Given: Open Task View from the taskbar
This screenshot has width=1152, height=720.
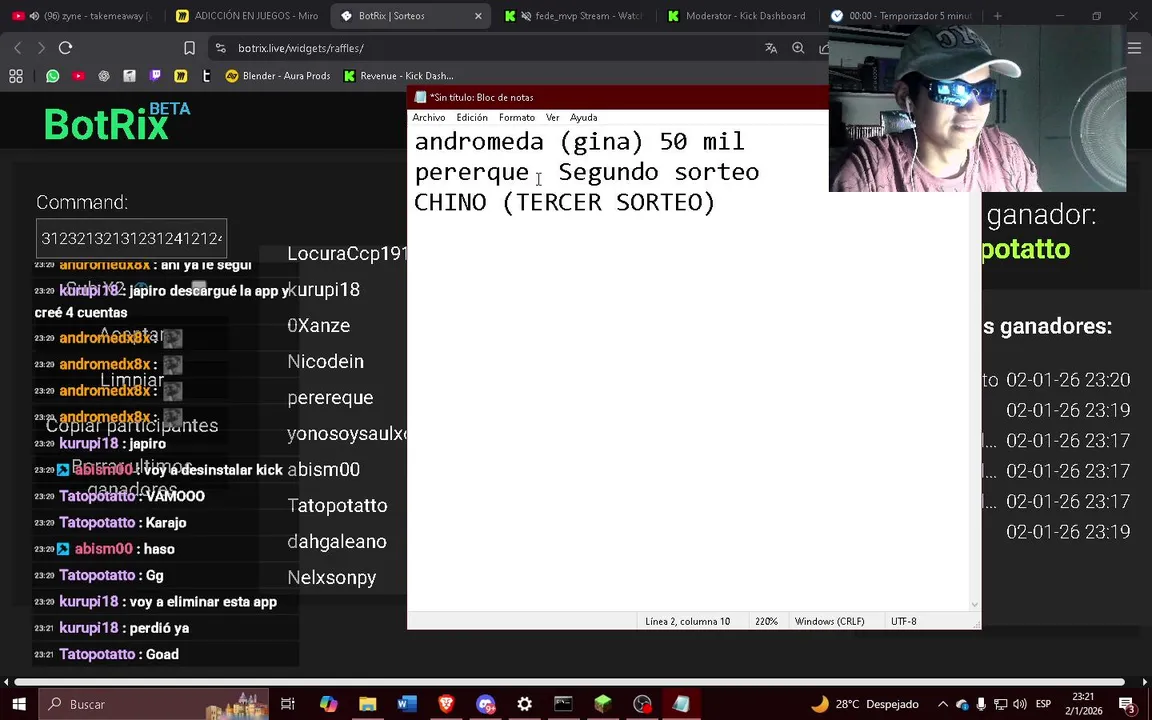Looking at the screenshot, I should coord(287,704).
